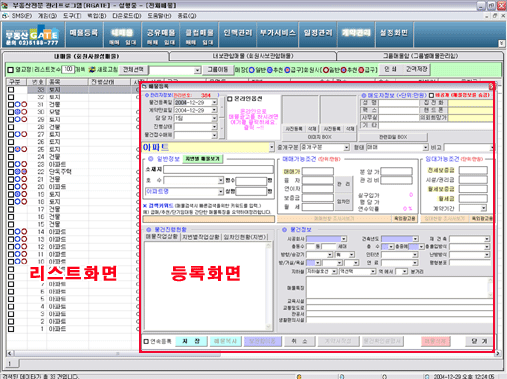507x379 pixels.
Task: Click the list count field showing 100
Action: [68, 69]
